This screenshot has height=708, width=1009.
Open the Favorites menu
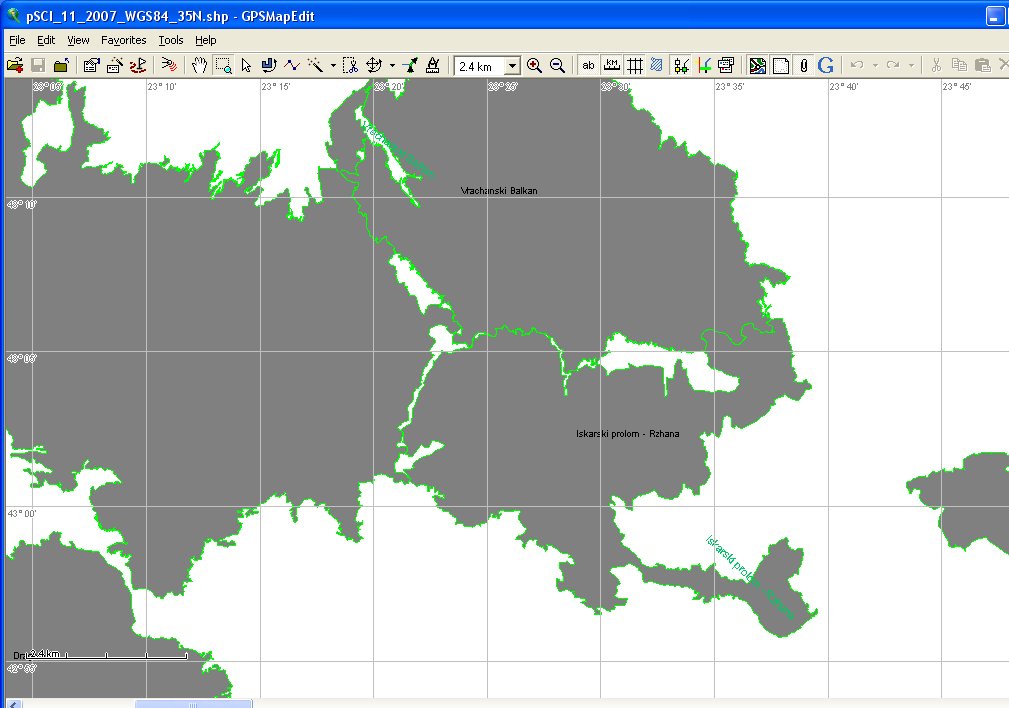[123, 40]
